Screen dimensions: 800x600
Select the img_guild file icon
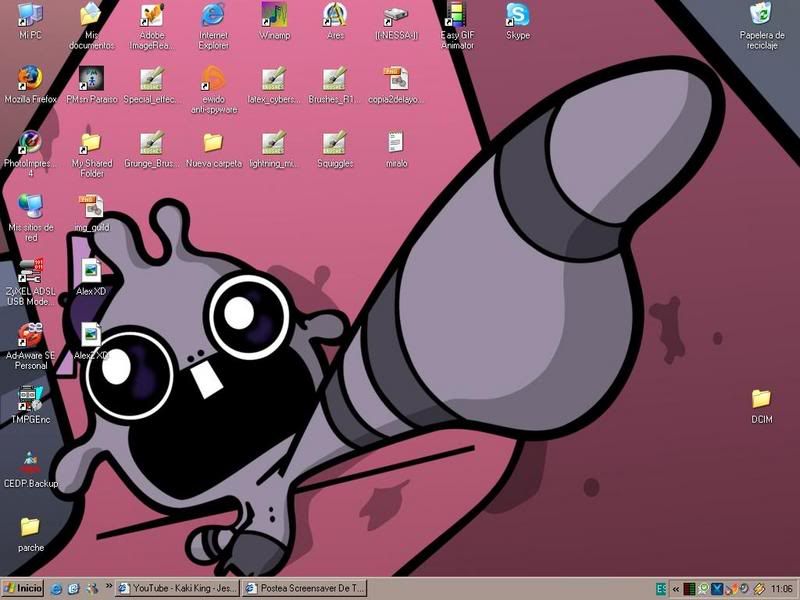91,213
